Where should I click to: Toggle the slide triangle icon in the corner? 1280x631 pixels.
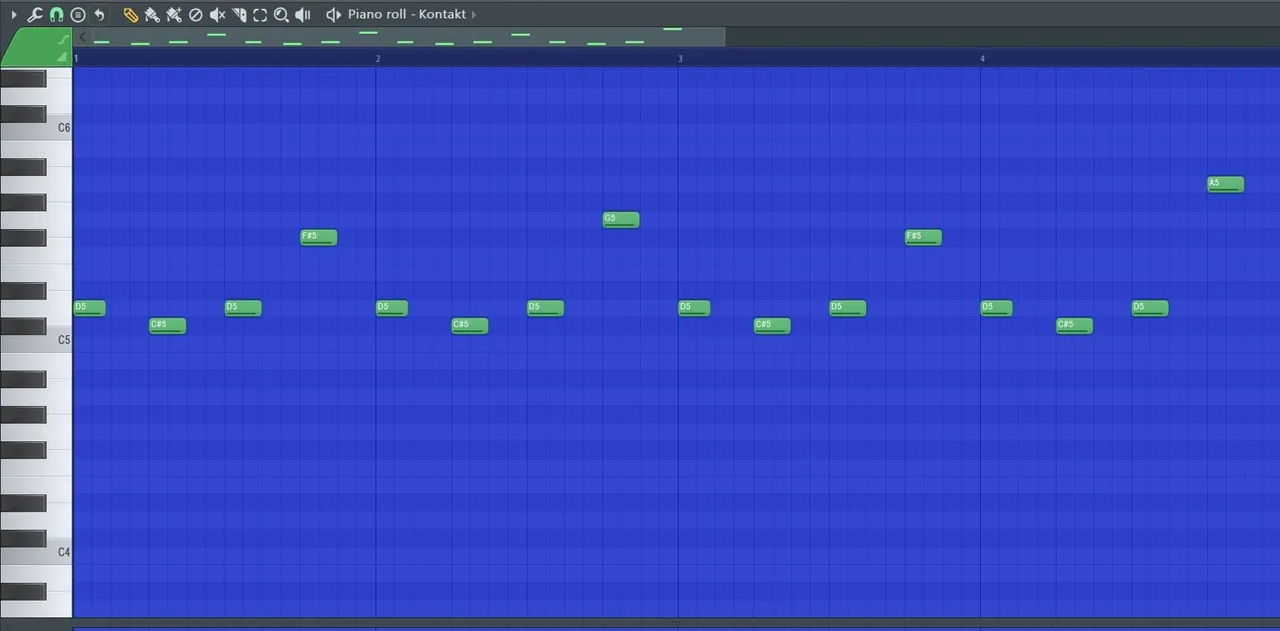coord(64,58)
